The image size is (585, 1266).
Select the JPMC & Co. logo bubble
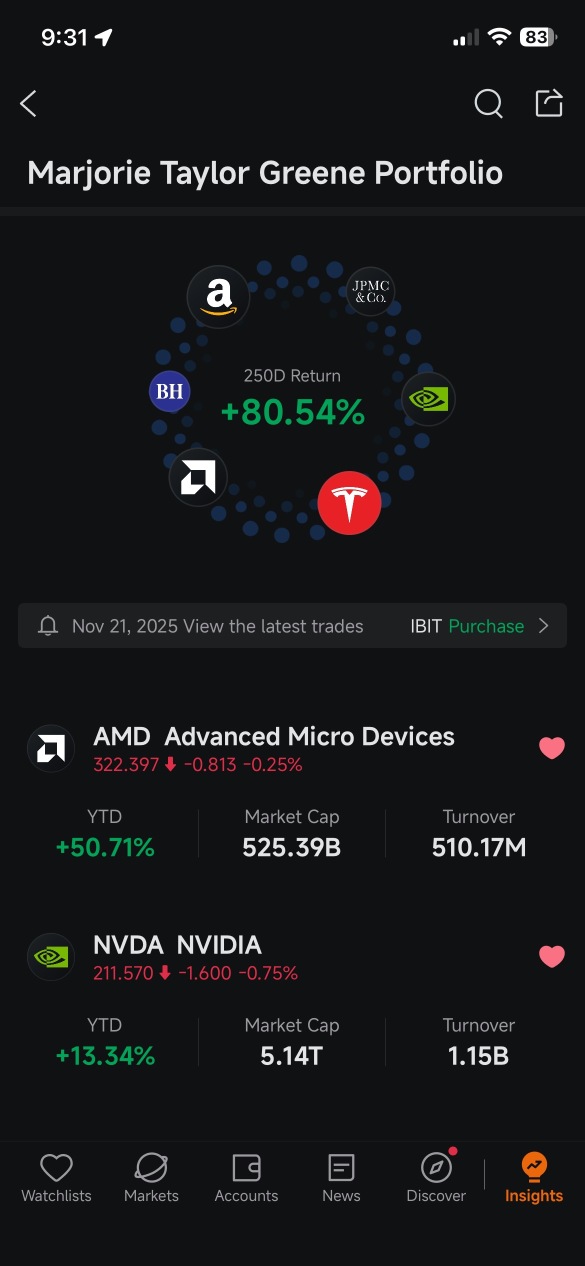[370, 292]
